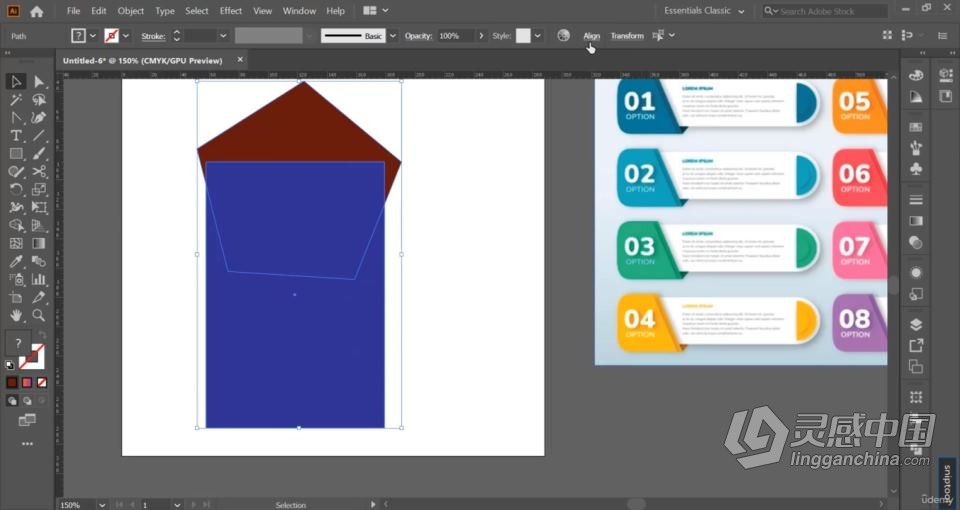Select the Free Transform tool
Screen dimensions: 960x510
tap(39, 208)
